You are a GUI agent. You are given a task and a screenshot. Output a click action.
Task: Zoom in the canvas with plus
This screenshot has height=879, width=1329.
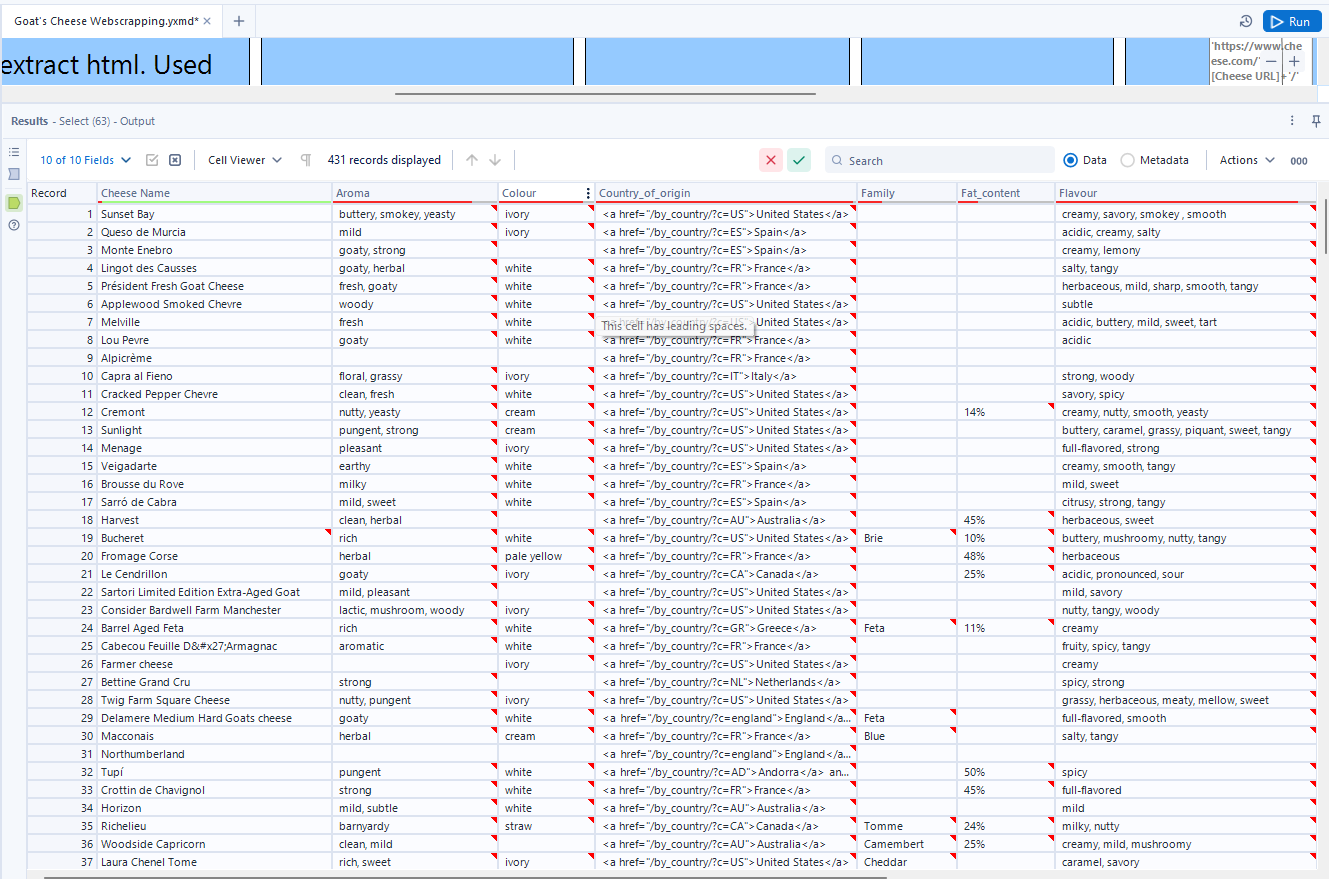pos(1295,61)
